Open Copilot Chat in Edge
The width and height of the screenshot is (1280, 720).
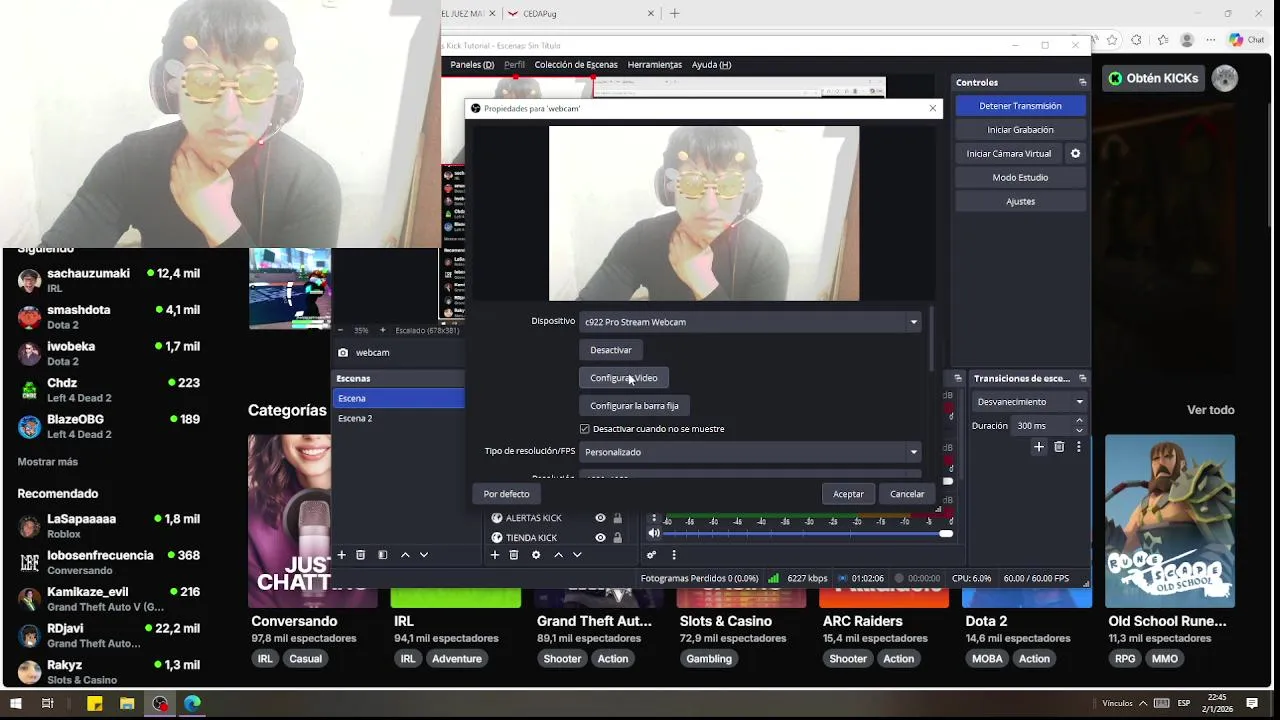pyautogui.click(x=1247, y=40)
